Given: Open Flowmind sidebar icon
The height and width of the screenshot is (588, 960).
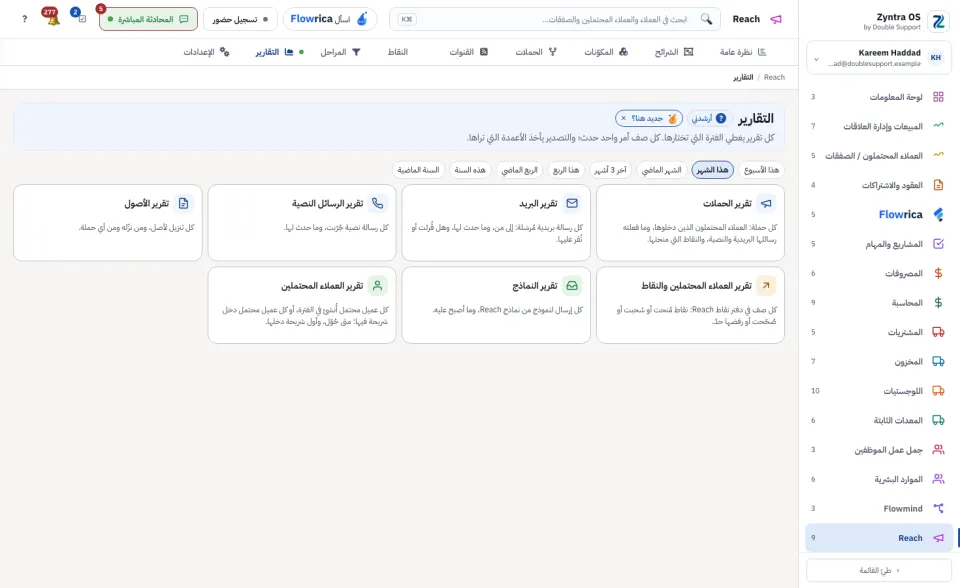Looking at the screenshot, I should pyautogui.click(x=938, y=508).
